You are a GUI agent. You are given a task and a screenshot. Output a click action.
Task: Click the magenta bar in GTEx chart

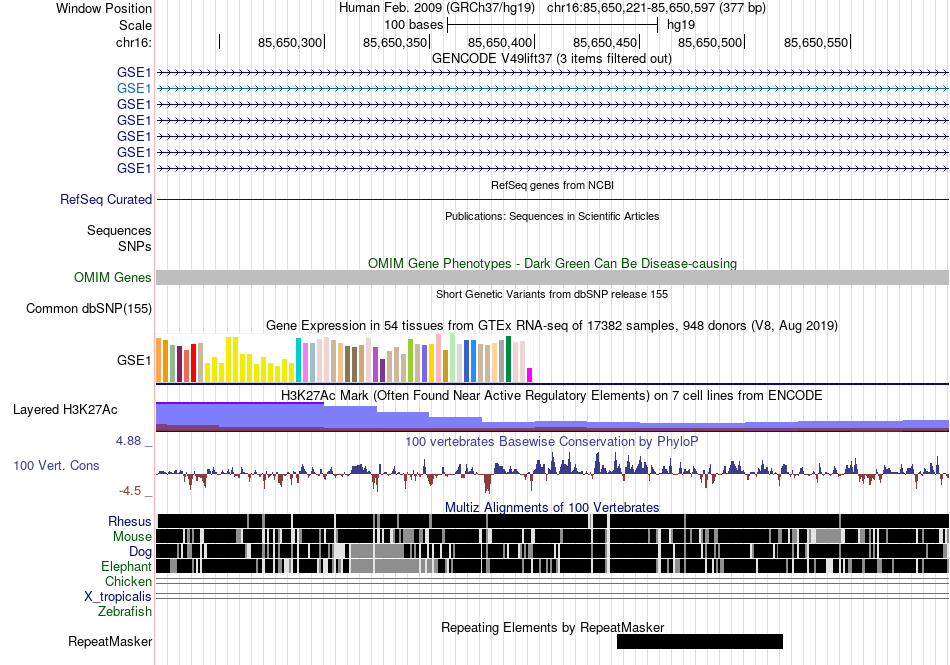click(530, 375)
